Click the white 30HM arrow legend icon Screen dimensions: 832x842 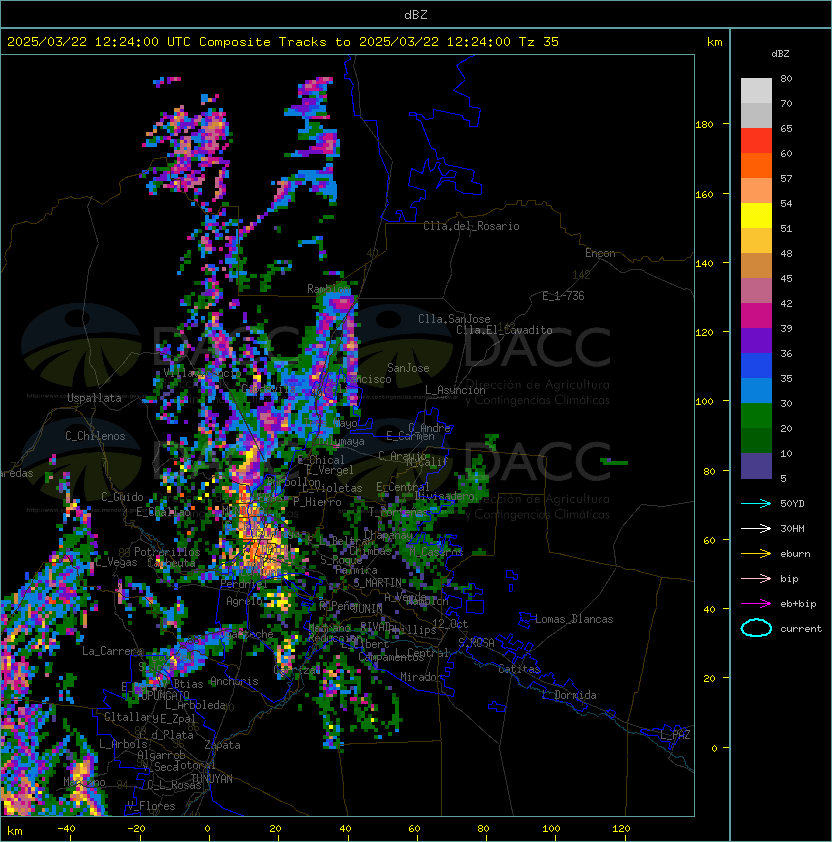point(756,528)
